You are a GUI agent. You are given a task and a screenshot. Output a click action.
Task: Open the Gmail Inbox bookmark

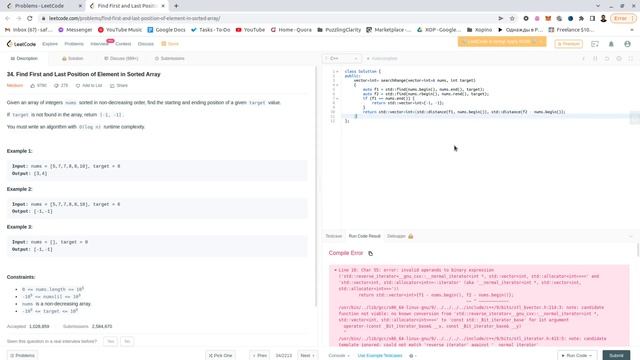[x=28, y=30]
